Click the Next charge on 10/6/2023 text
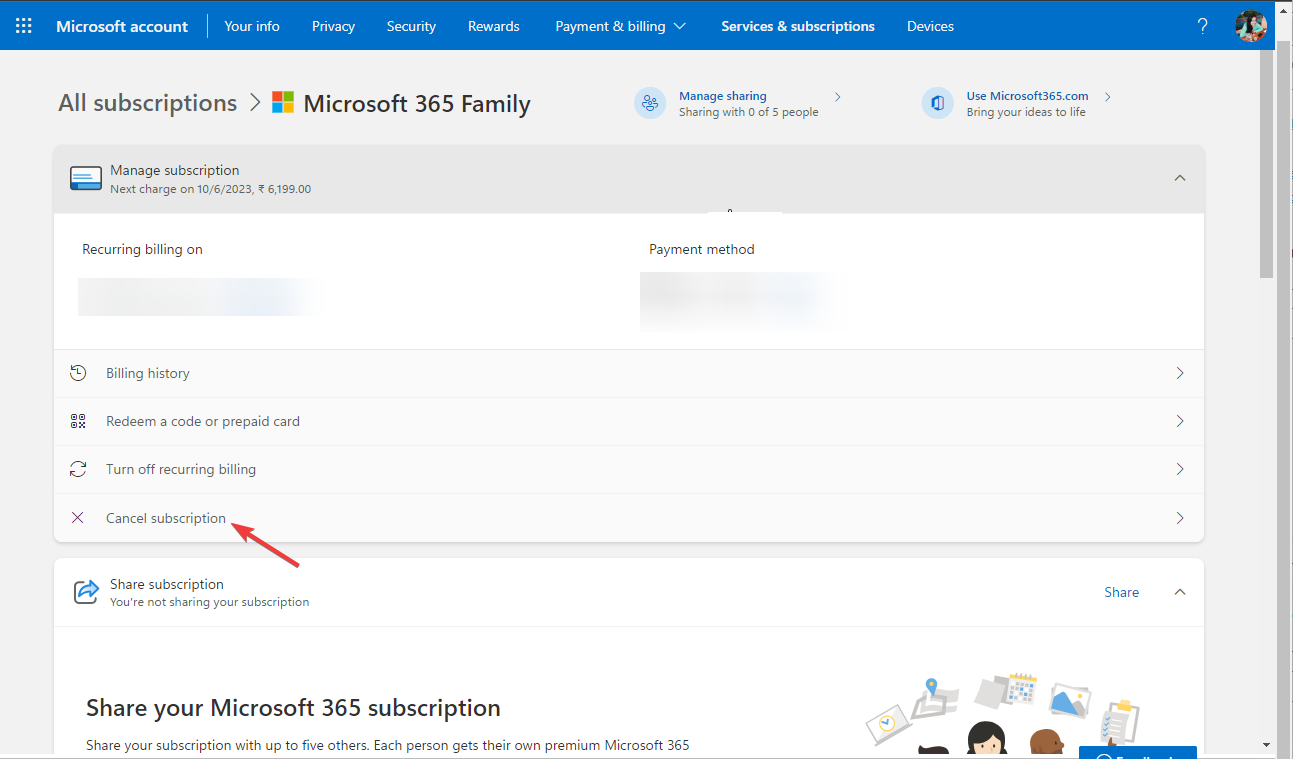The width and height of the screenshot is (1293, 759). [210, 189]
